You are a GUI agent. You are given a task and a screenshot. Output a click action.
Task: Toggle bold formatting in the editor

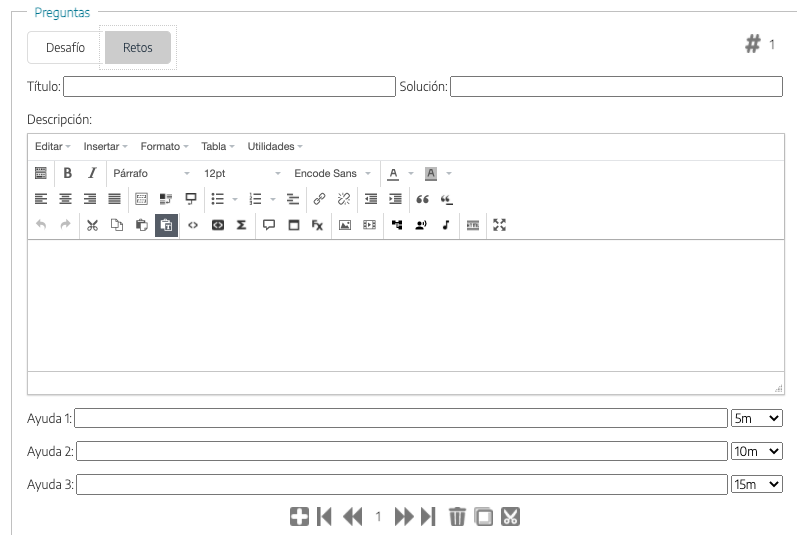coord(68,173)
